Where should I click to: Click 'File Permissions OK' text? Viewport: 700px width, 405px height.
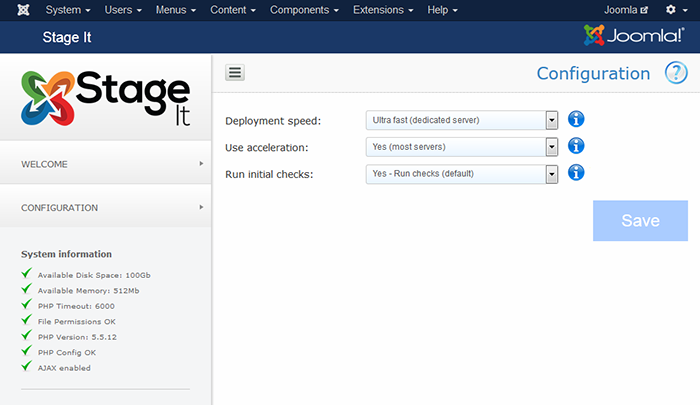pyautogui.click(x=77, y=322)
